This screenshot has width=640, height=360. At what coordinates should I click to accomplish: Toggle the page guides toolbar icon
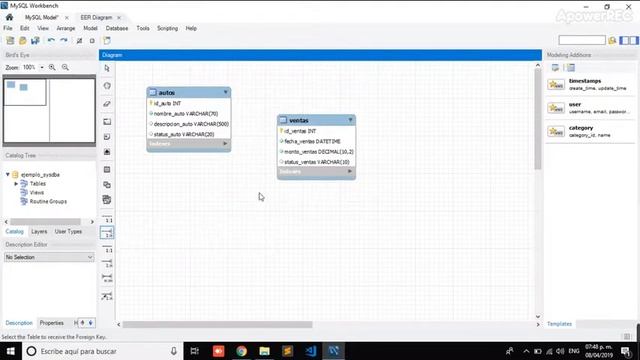click(x=92, y=41)
